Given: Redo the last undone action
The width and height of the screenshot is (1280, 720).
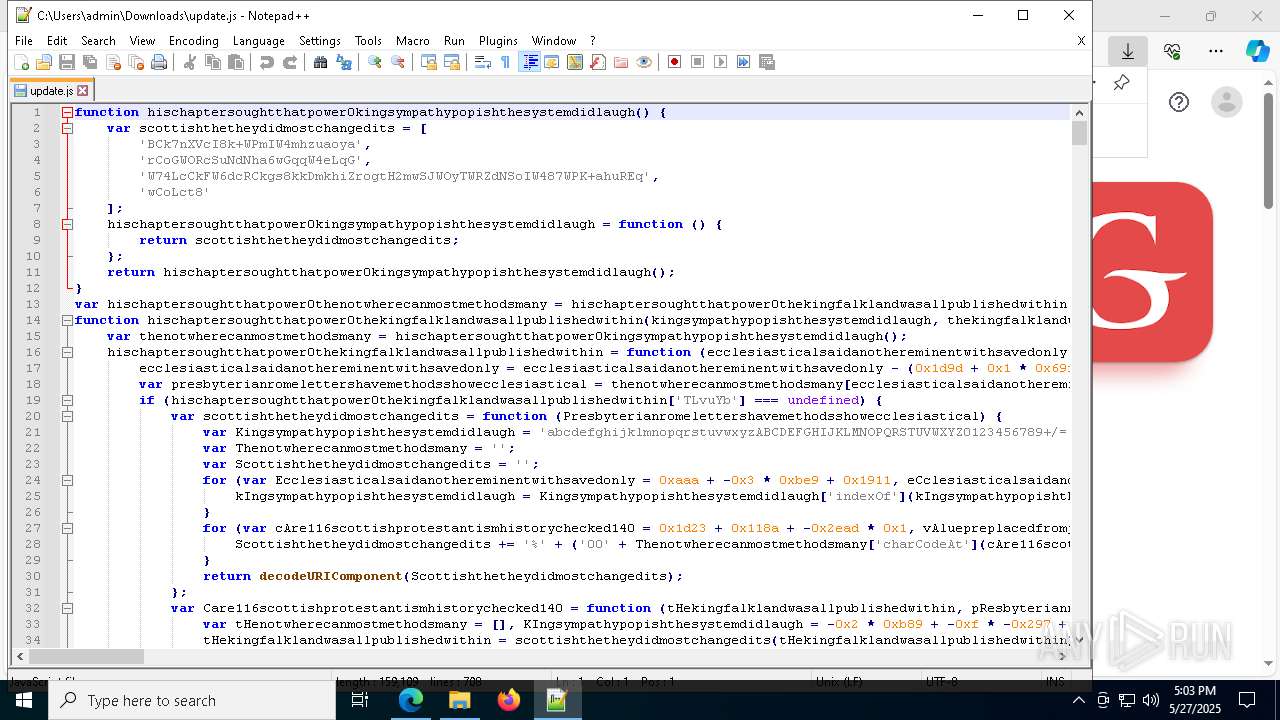Looking at the screenshot, I should [290, 62].
